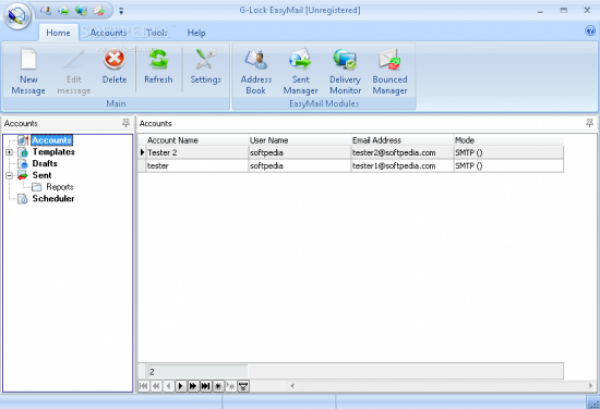Refresh the list with the Refresh icon
The width and height of the screenshot is (600, 409).
pos(158,67)
